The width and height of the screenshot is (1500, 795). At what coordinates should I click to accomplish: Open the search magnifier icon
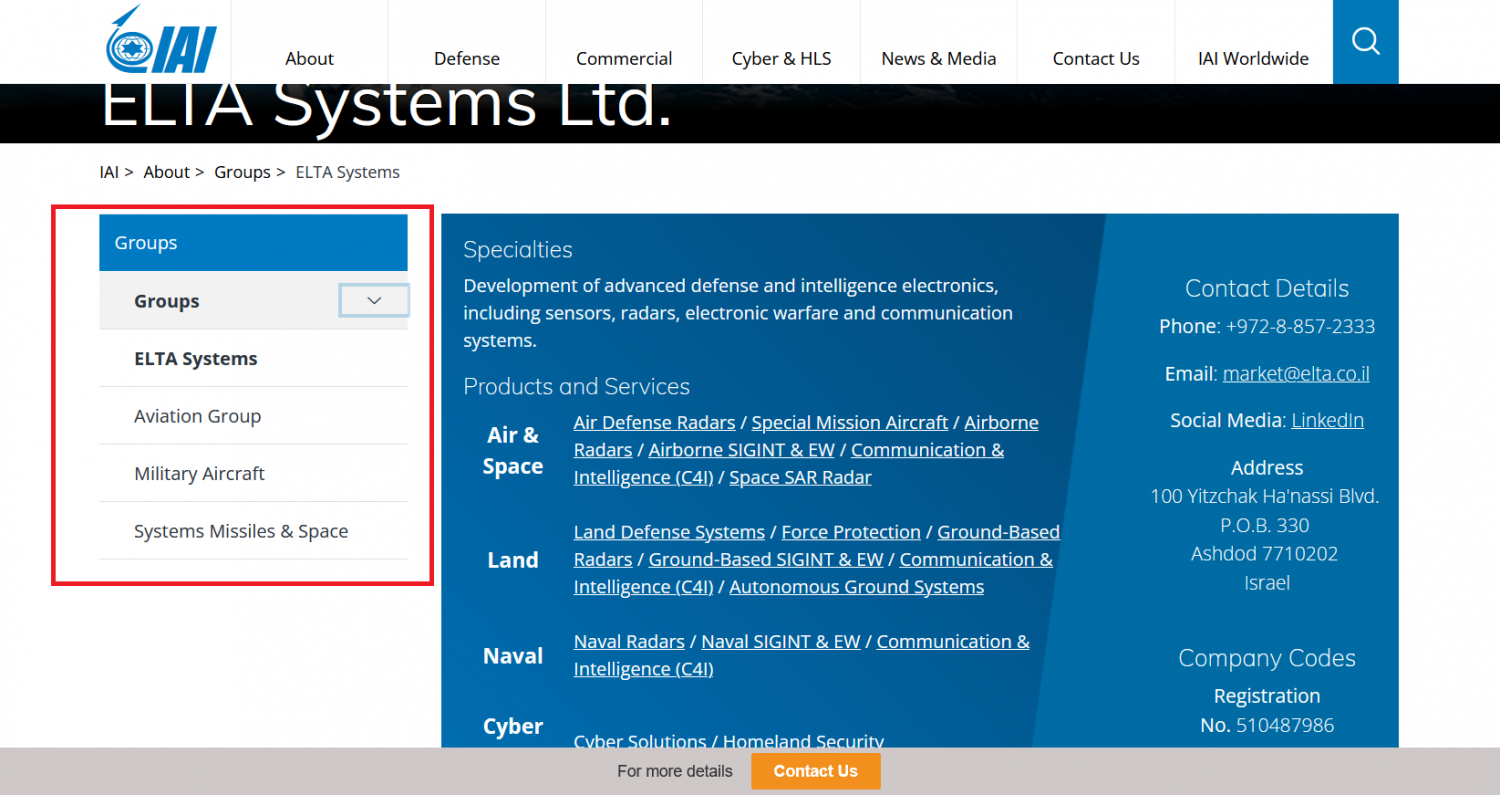click(x=1365, y=42)
